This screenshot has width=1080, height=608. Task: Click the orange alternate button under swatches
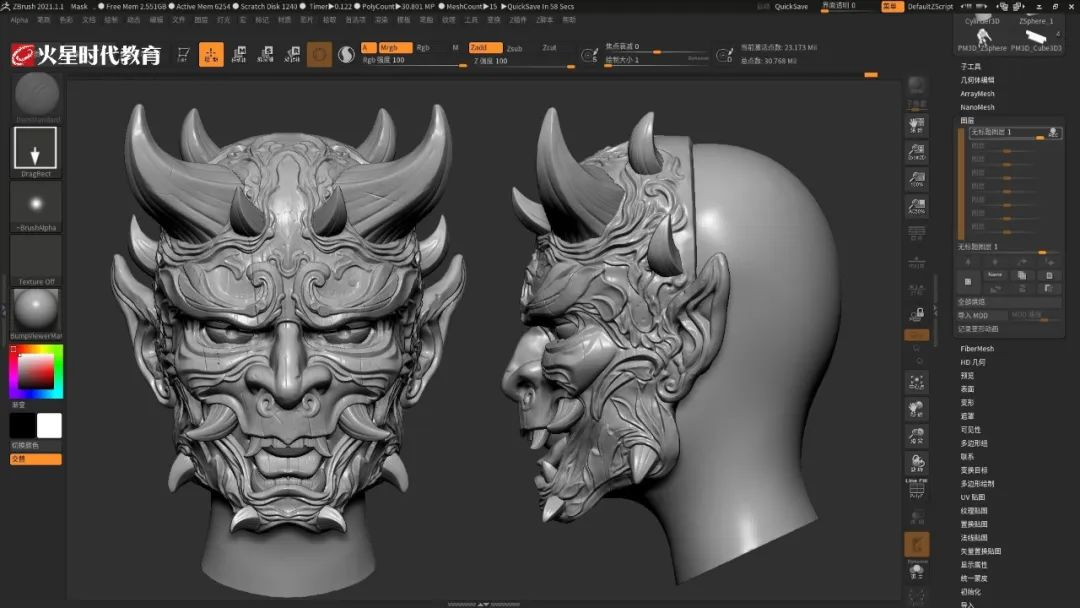36,459
